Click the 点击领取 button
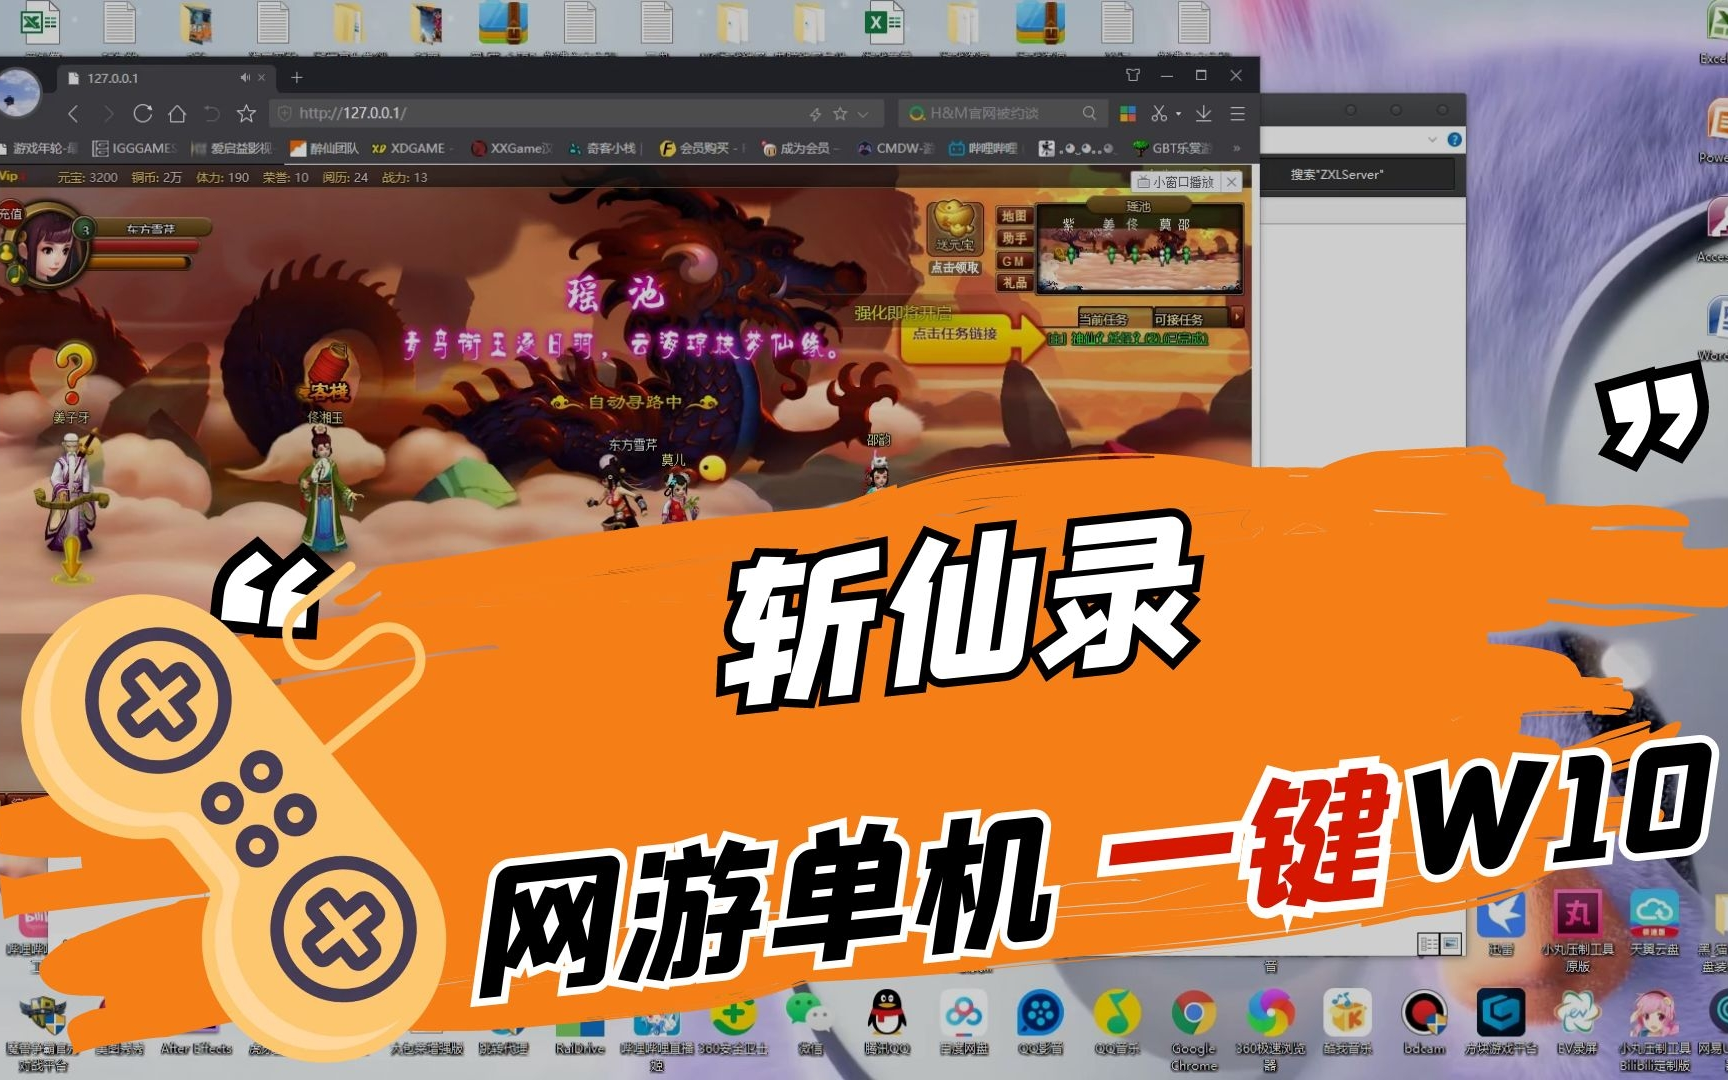Viewport: 1728px width, 1080px height. pos(955,268)
